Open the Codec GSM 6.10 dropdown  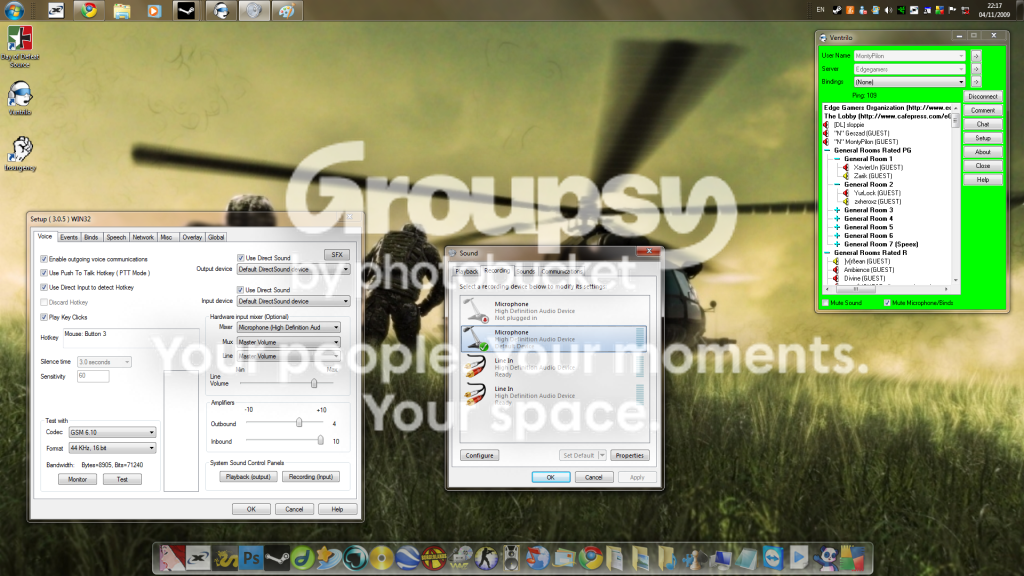point(112,432)
